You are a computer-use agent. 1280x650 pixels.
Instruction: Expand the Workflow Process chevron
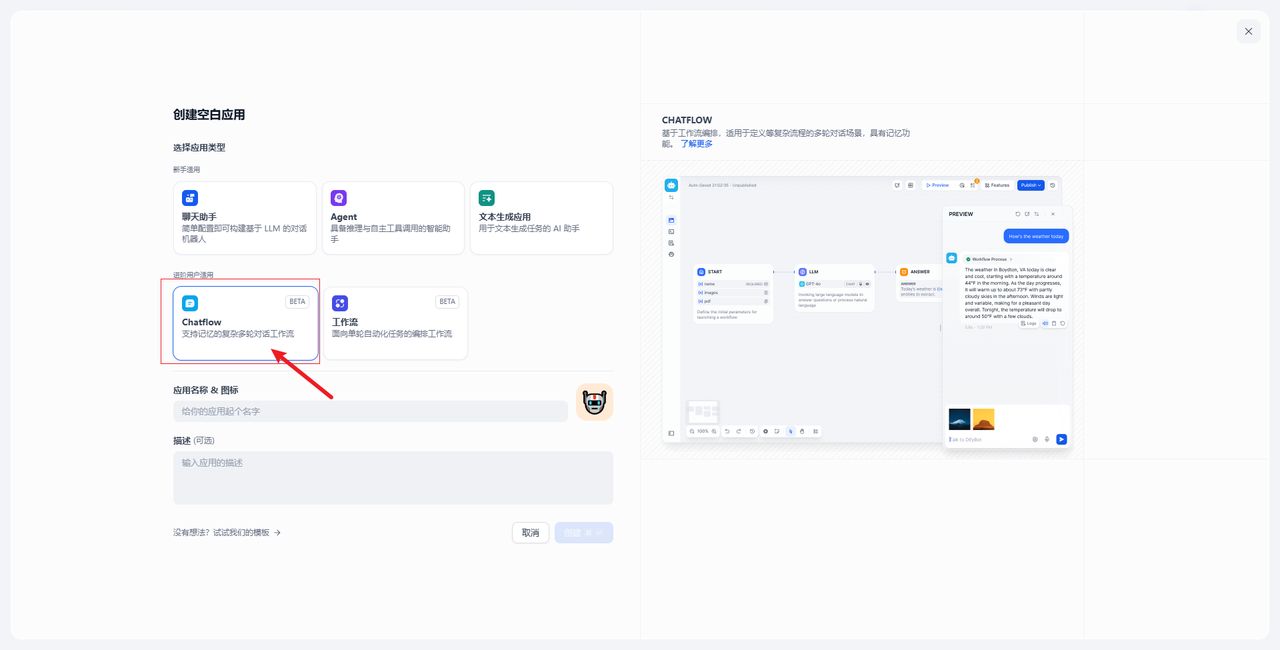[1010, 259]
